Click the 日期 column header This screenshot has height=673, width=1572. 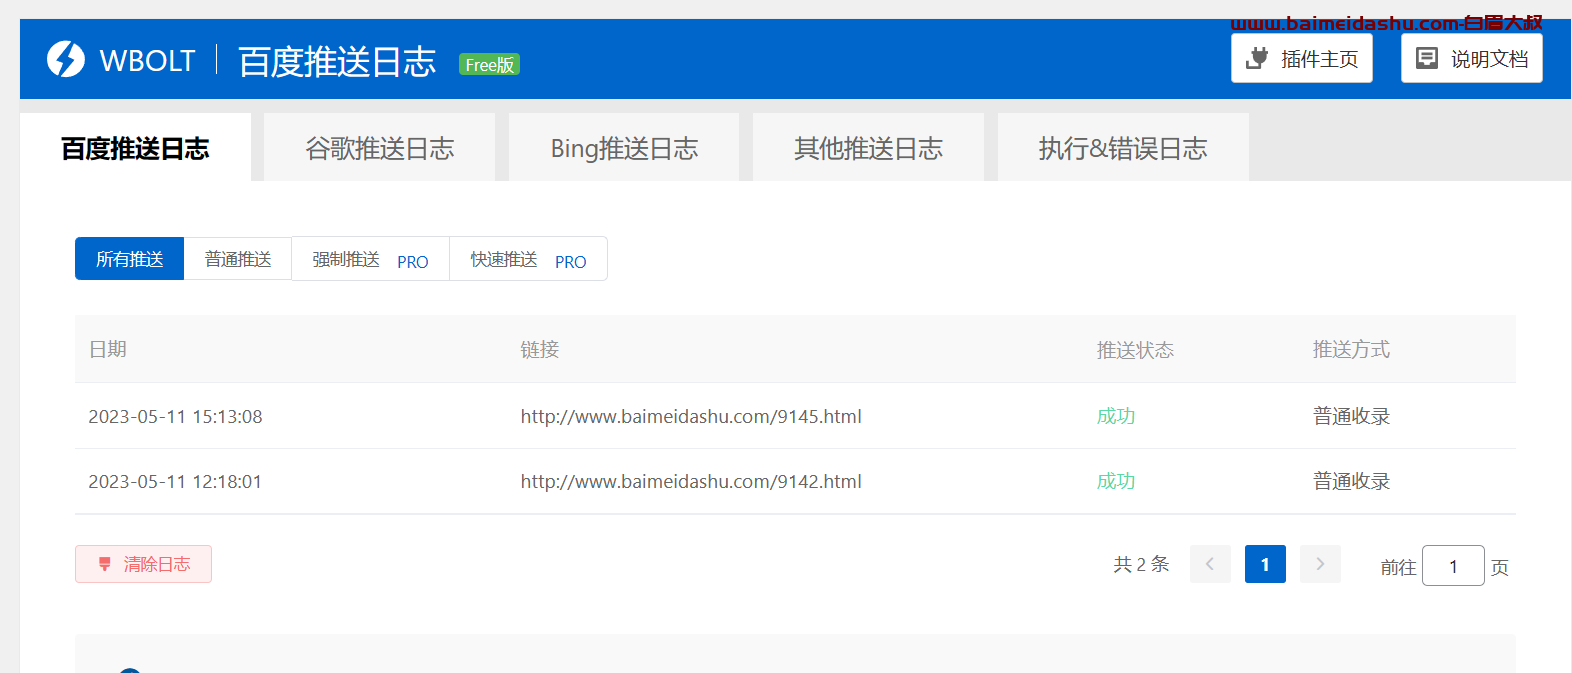pos(108,349)
